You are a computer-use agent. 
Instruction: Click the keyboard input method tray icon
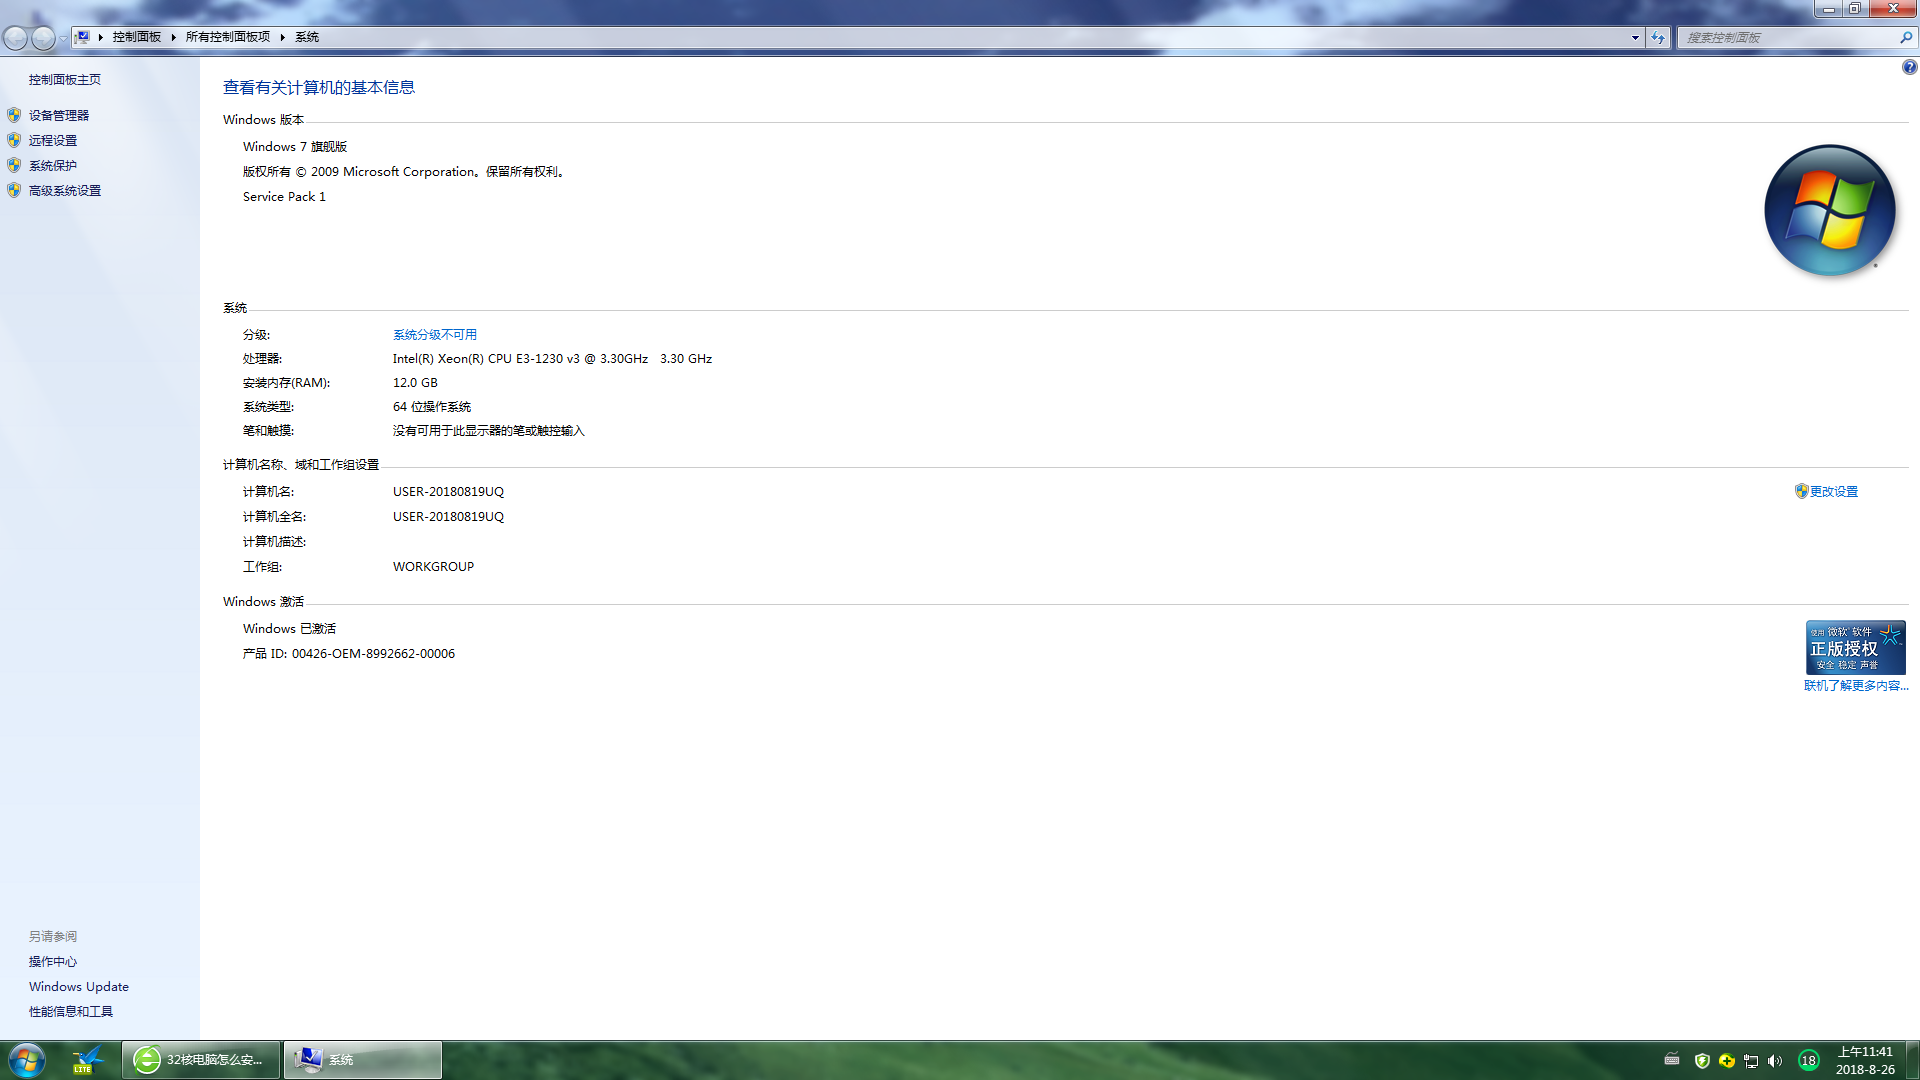(x=1672, y=1060)
